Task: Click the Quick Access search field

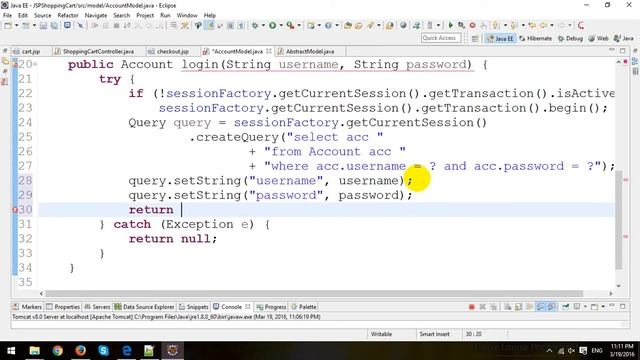Action: (x=441, y=38)
